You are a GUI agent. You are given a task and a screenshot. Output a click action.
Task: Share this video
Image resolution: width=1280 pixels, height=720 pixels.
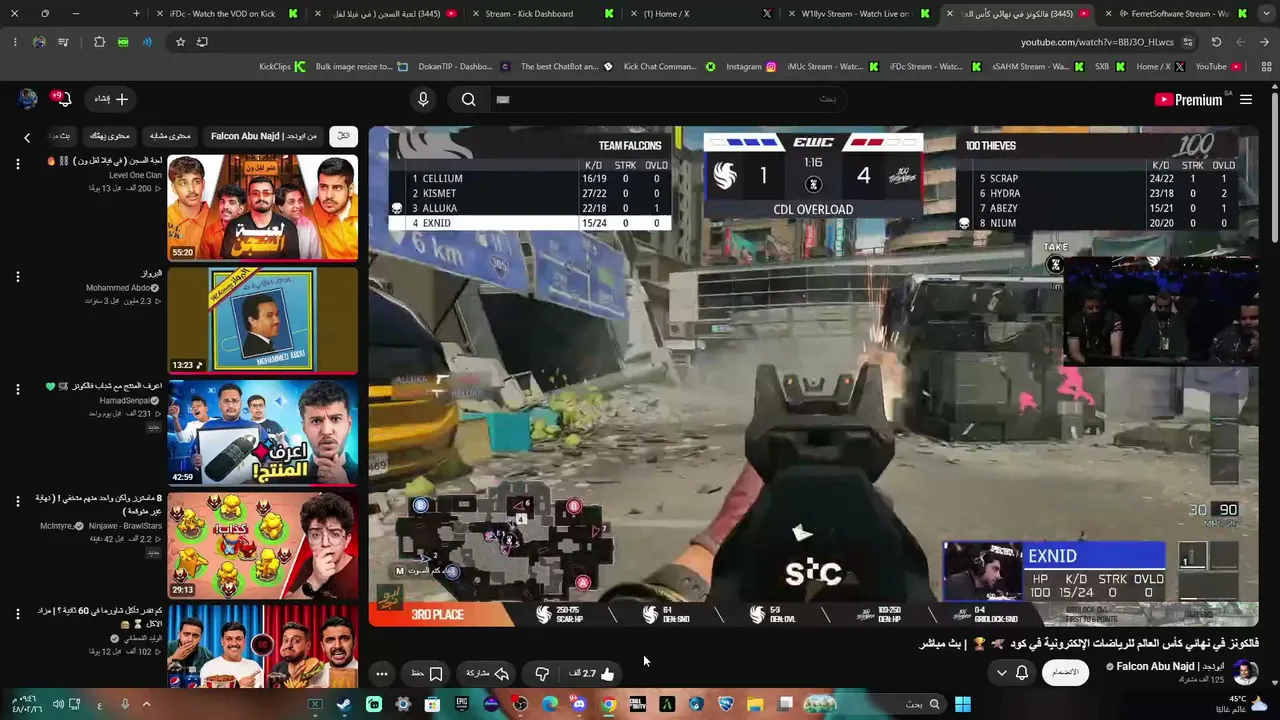[488, 674]
